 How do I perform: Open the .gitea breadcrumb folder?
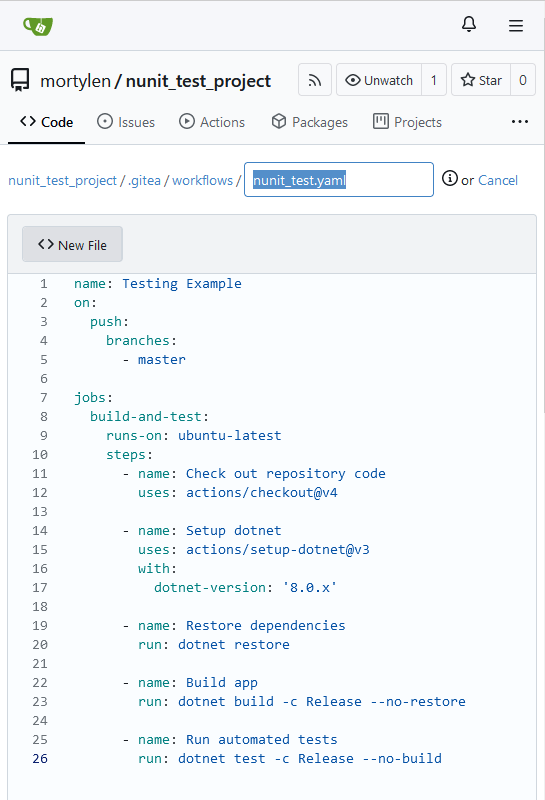tap(144, 181)
